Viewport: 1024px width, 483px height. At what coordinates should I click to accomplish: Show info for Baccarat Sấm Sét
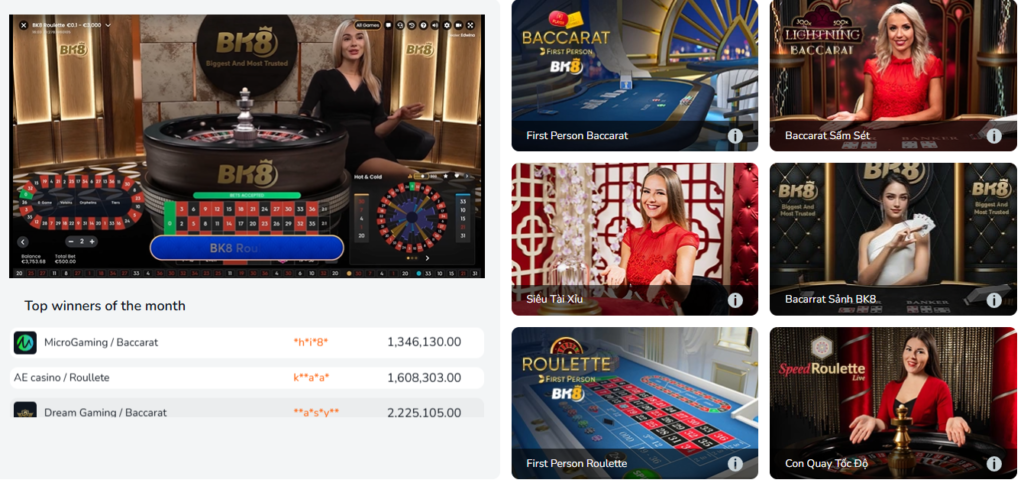point(994,136)
